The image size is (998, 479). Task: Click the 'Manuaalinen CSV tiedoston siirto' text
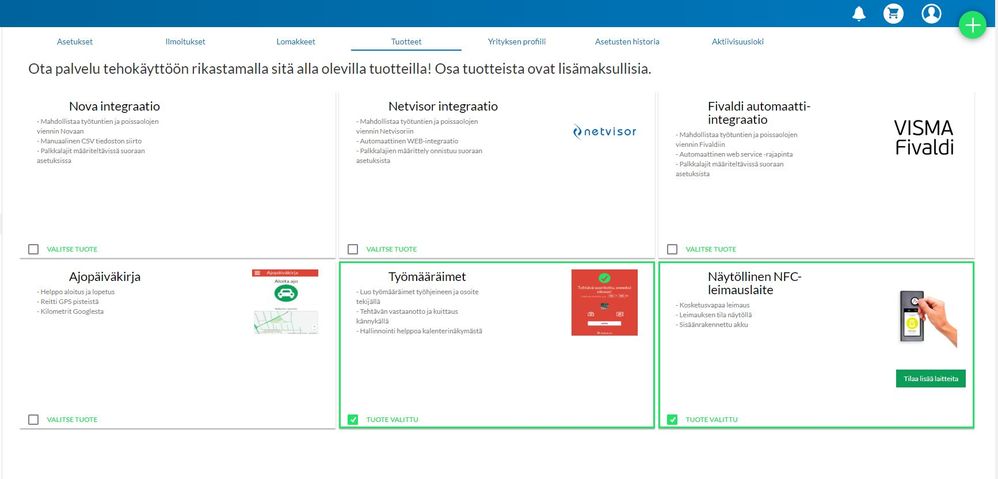click(89, 141)
